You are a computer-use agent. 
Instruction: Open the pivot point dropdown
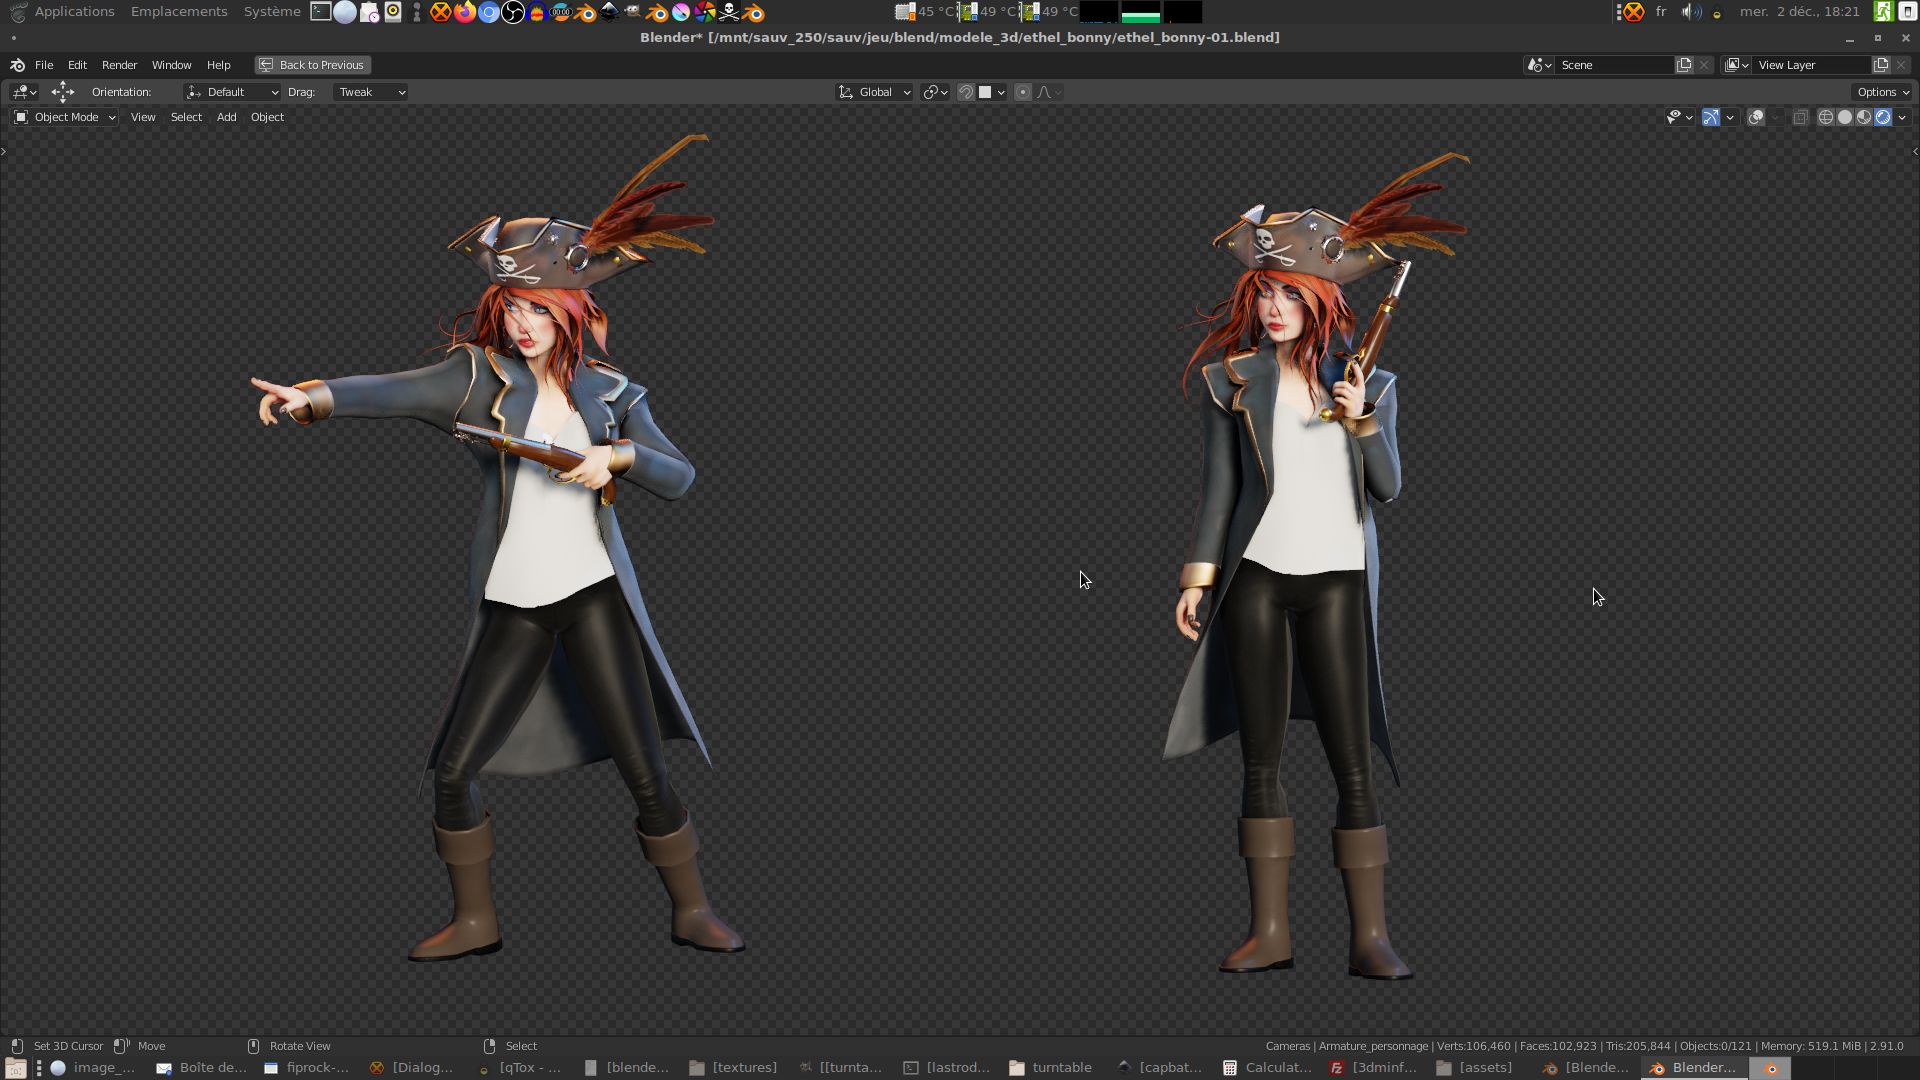(x=935, y=92)
